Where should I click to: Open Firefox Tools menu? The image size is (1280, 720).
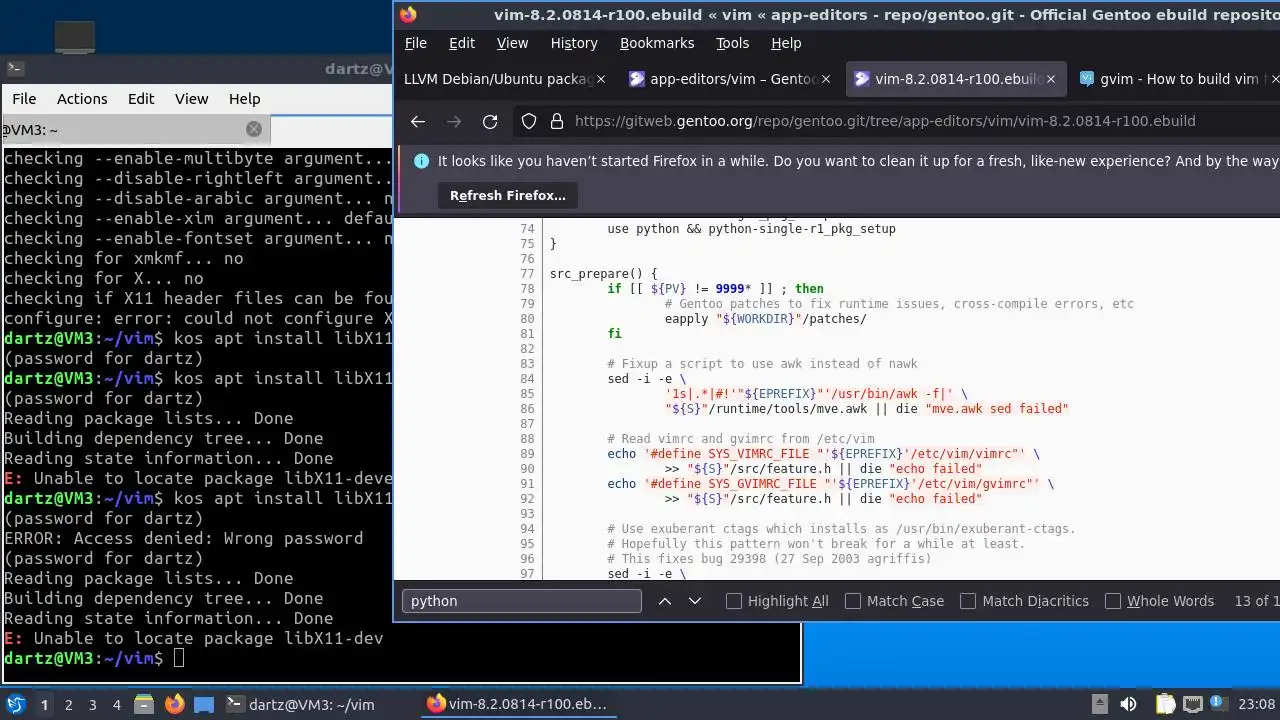732,43
